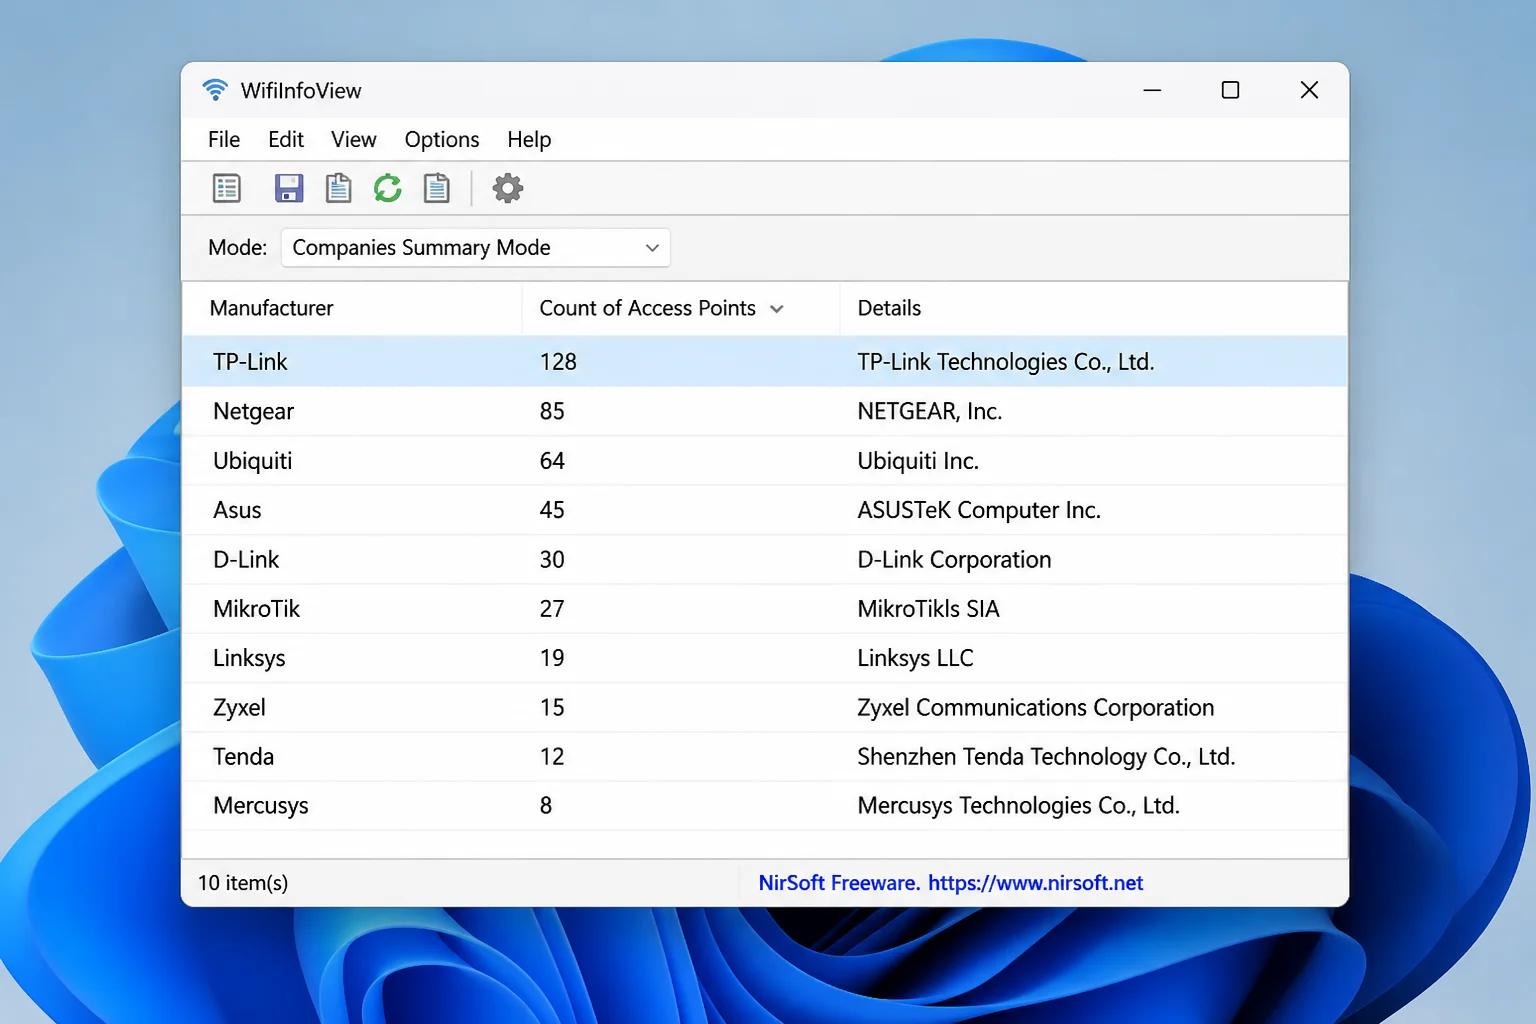Click the "NETGEAR, Inc." details cell
The height and width of the screenshot is (1024, 1536).
pyautogui.click(x=930, y=411)
